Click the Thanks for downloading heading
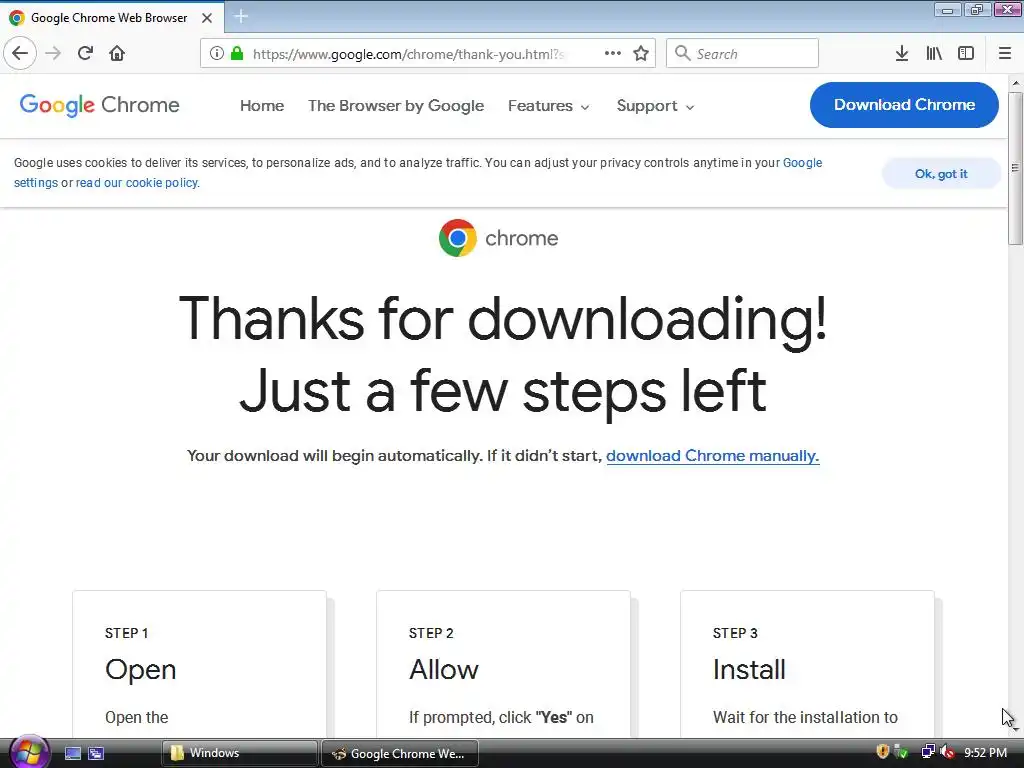1024x768 pixels. coord(503,355)
